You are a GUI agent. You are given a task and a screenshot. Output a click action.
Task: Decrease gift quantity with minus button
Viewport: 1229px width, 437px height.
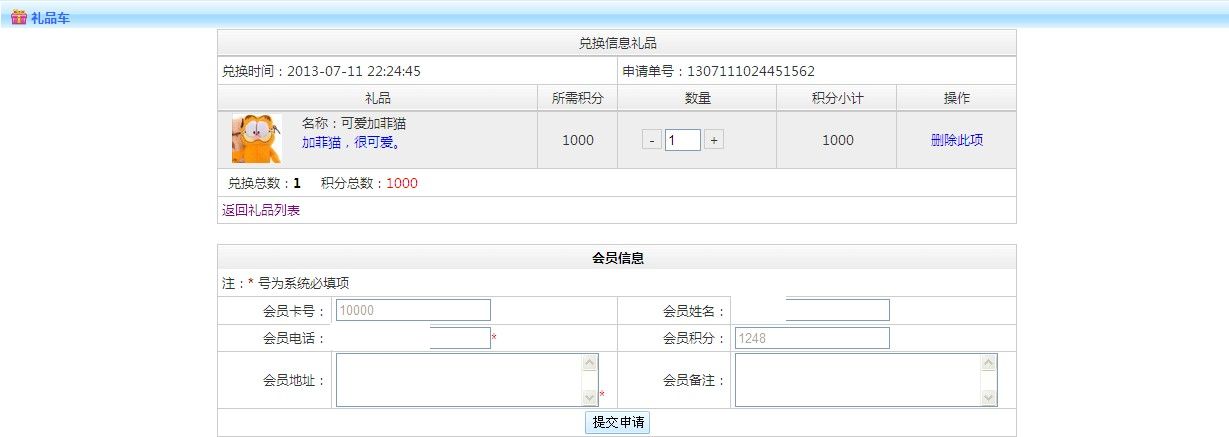tap(651, 141)
